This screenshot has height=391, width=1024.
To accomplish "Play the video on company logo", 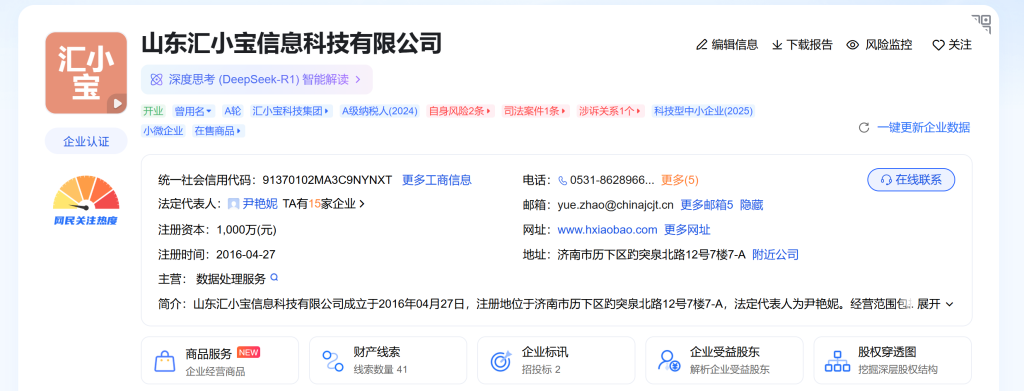I will tap(118, 103).
